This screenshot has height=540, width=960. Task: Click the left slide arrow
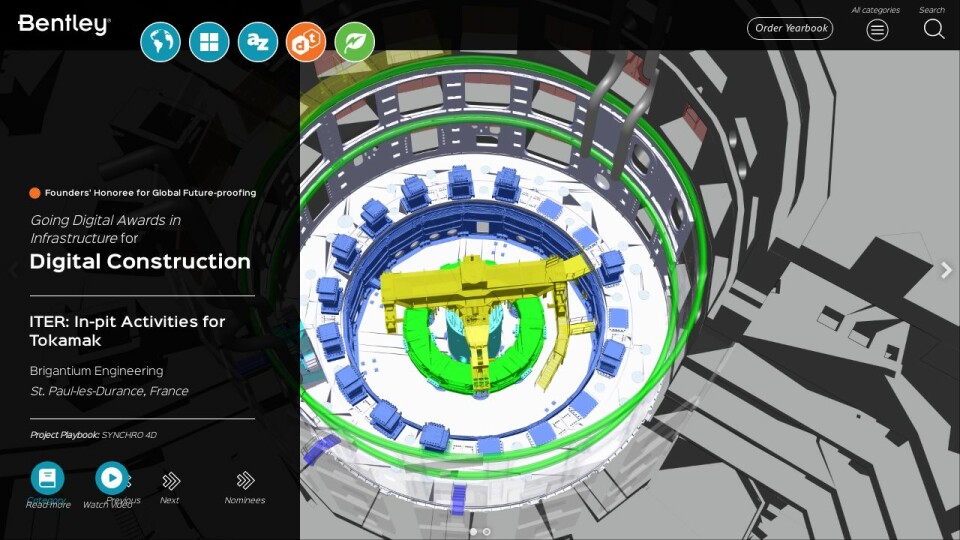pyautogui.click(x=13, y=270)
